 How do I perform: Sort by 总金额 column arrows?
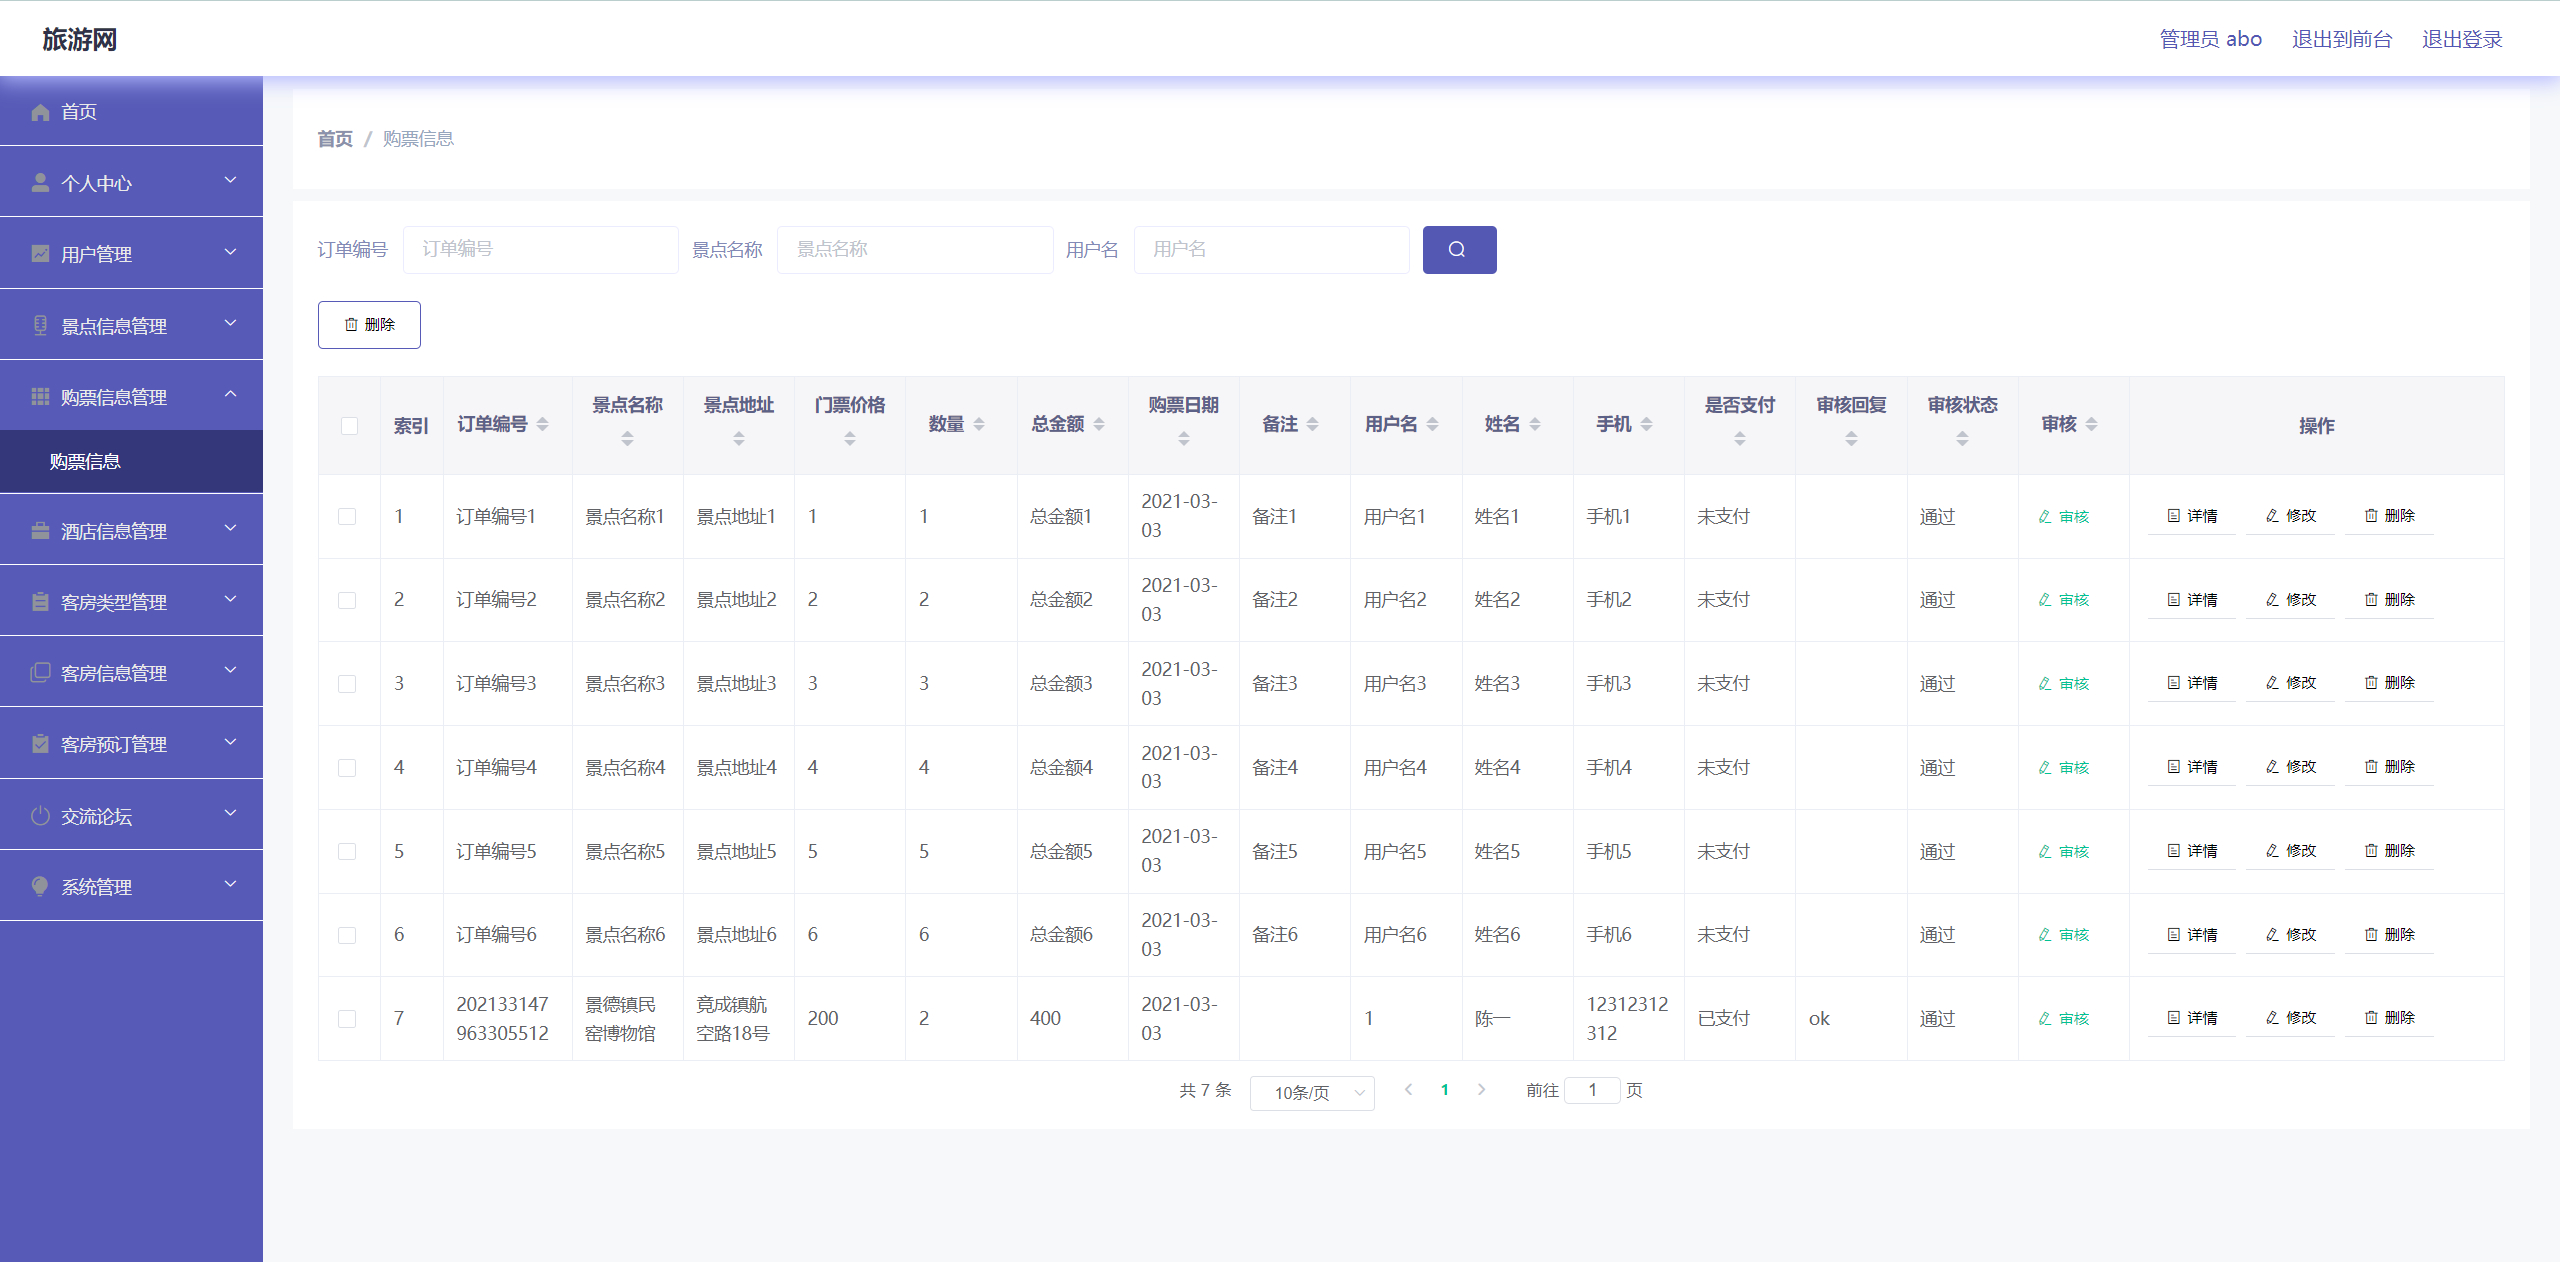pyautogui.click(x=1098, y=425)
